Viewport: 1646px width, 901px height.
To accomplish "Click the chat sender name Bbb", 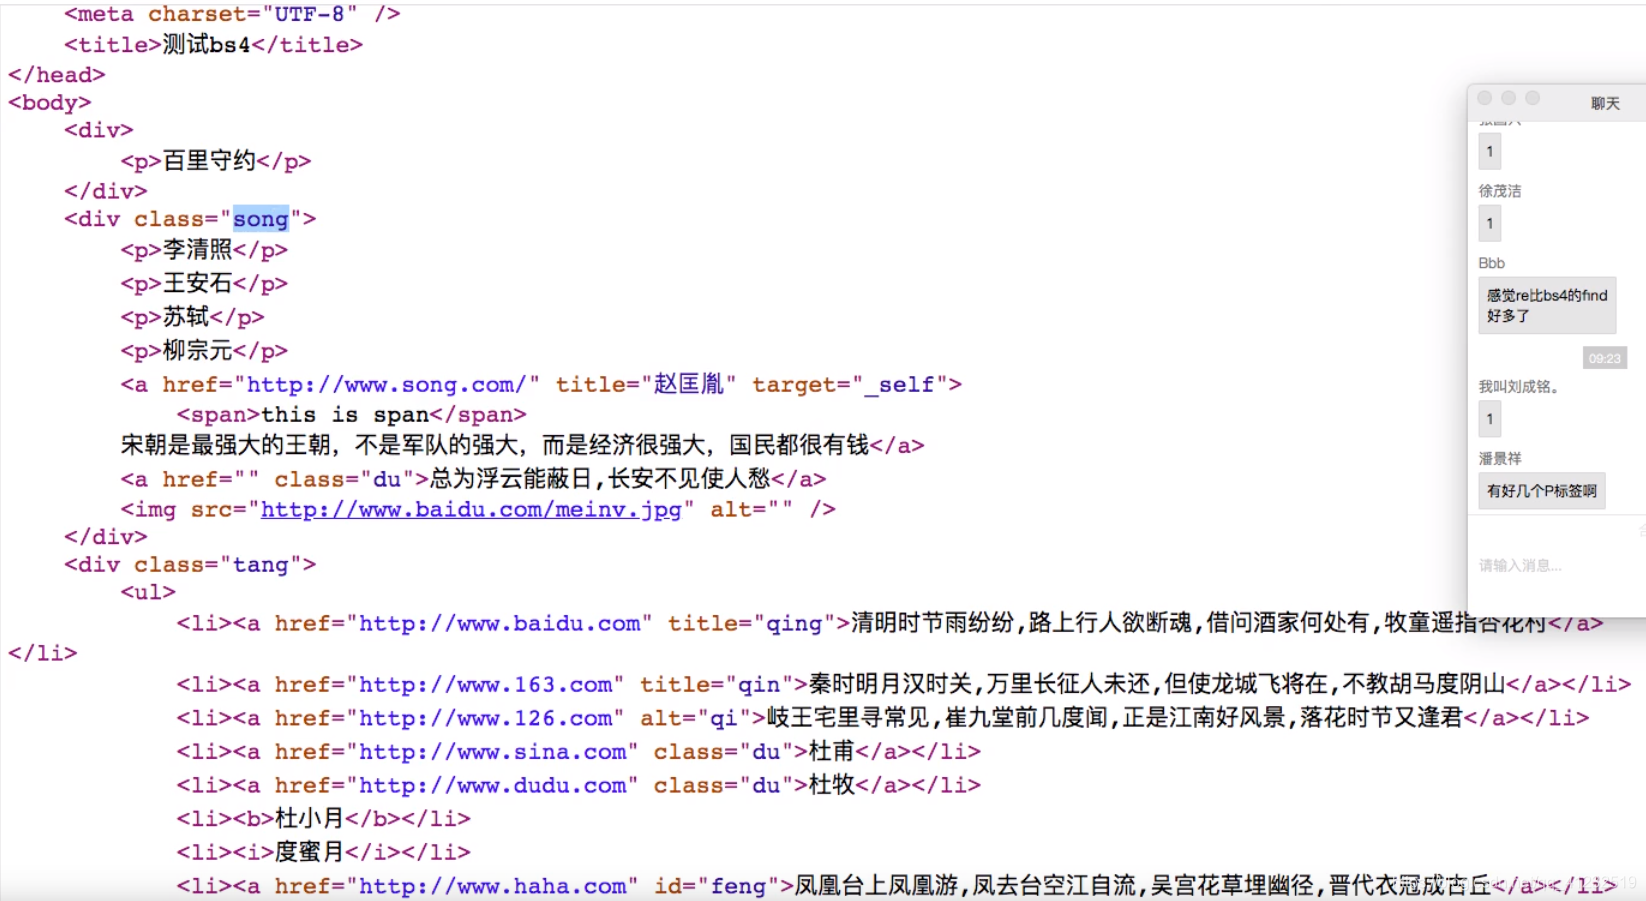I will pos(1492,263).
